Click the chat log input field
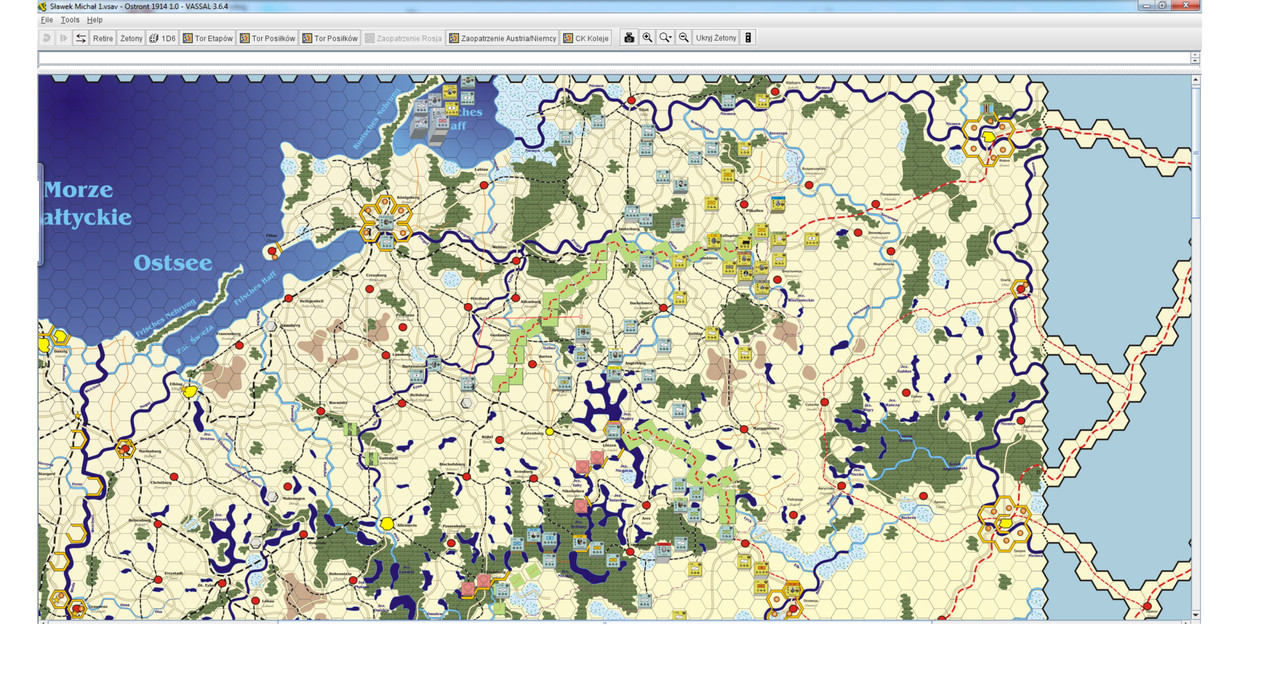Image resolution: width=1280 pixels, height=693 pixels. [x=614, y=59]
